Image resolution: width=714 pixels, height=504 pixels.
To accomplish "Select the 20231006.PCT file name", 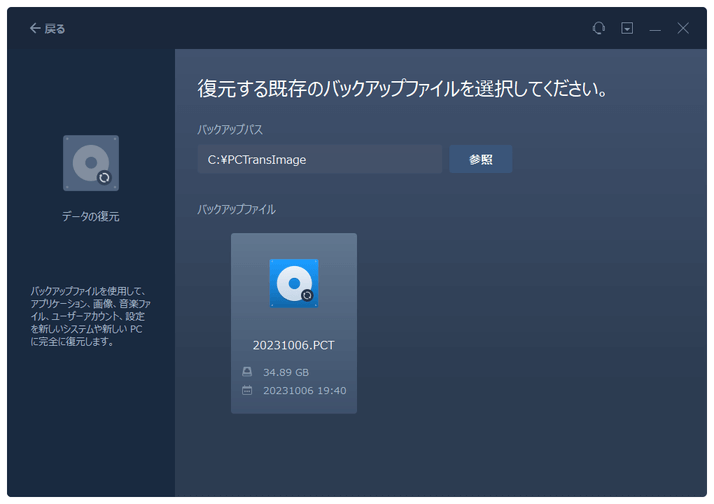I will 294,345.
